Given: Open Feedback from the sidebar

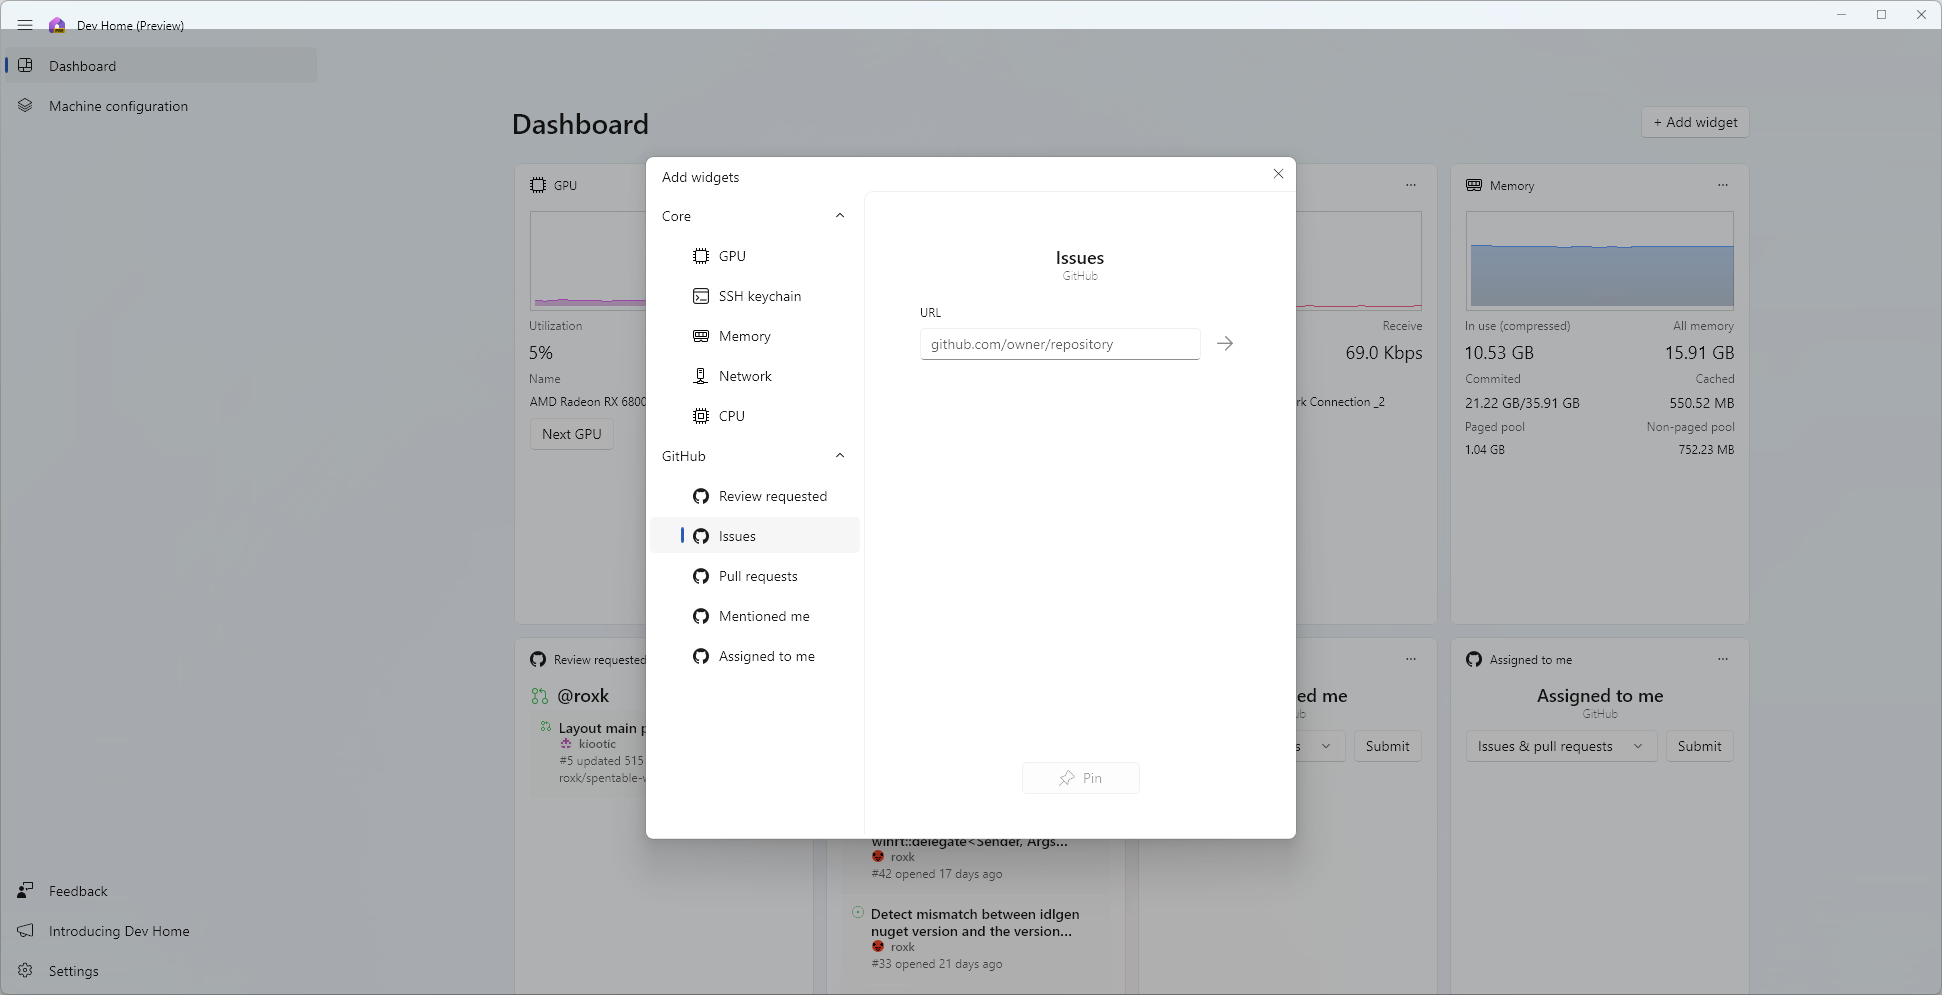Looking at the screenshot, I should pos(77,890).
